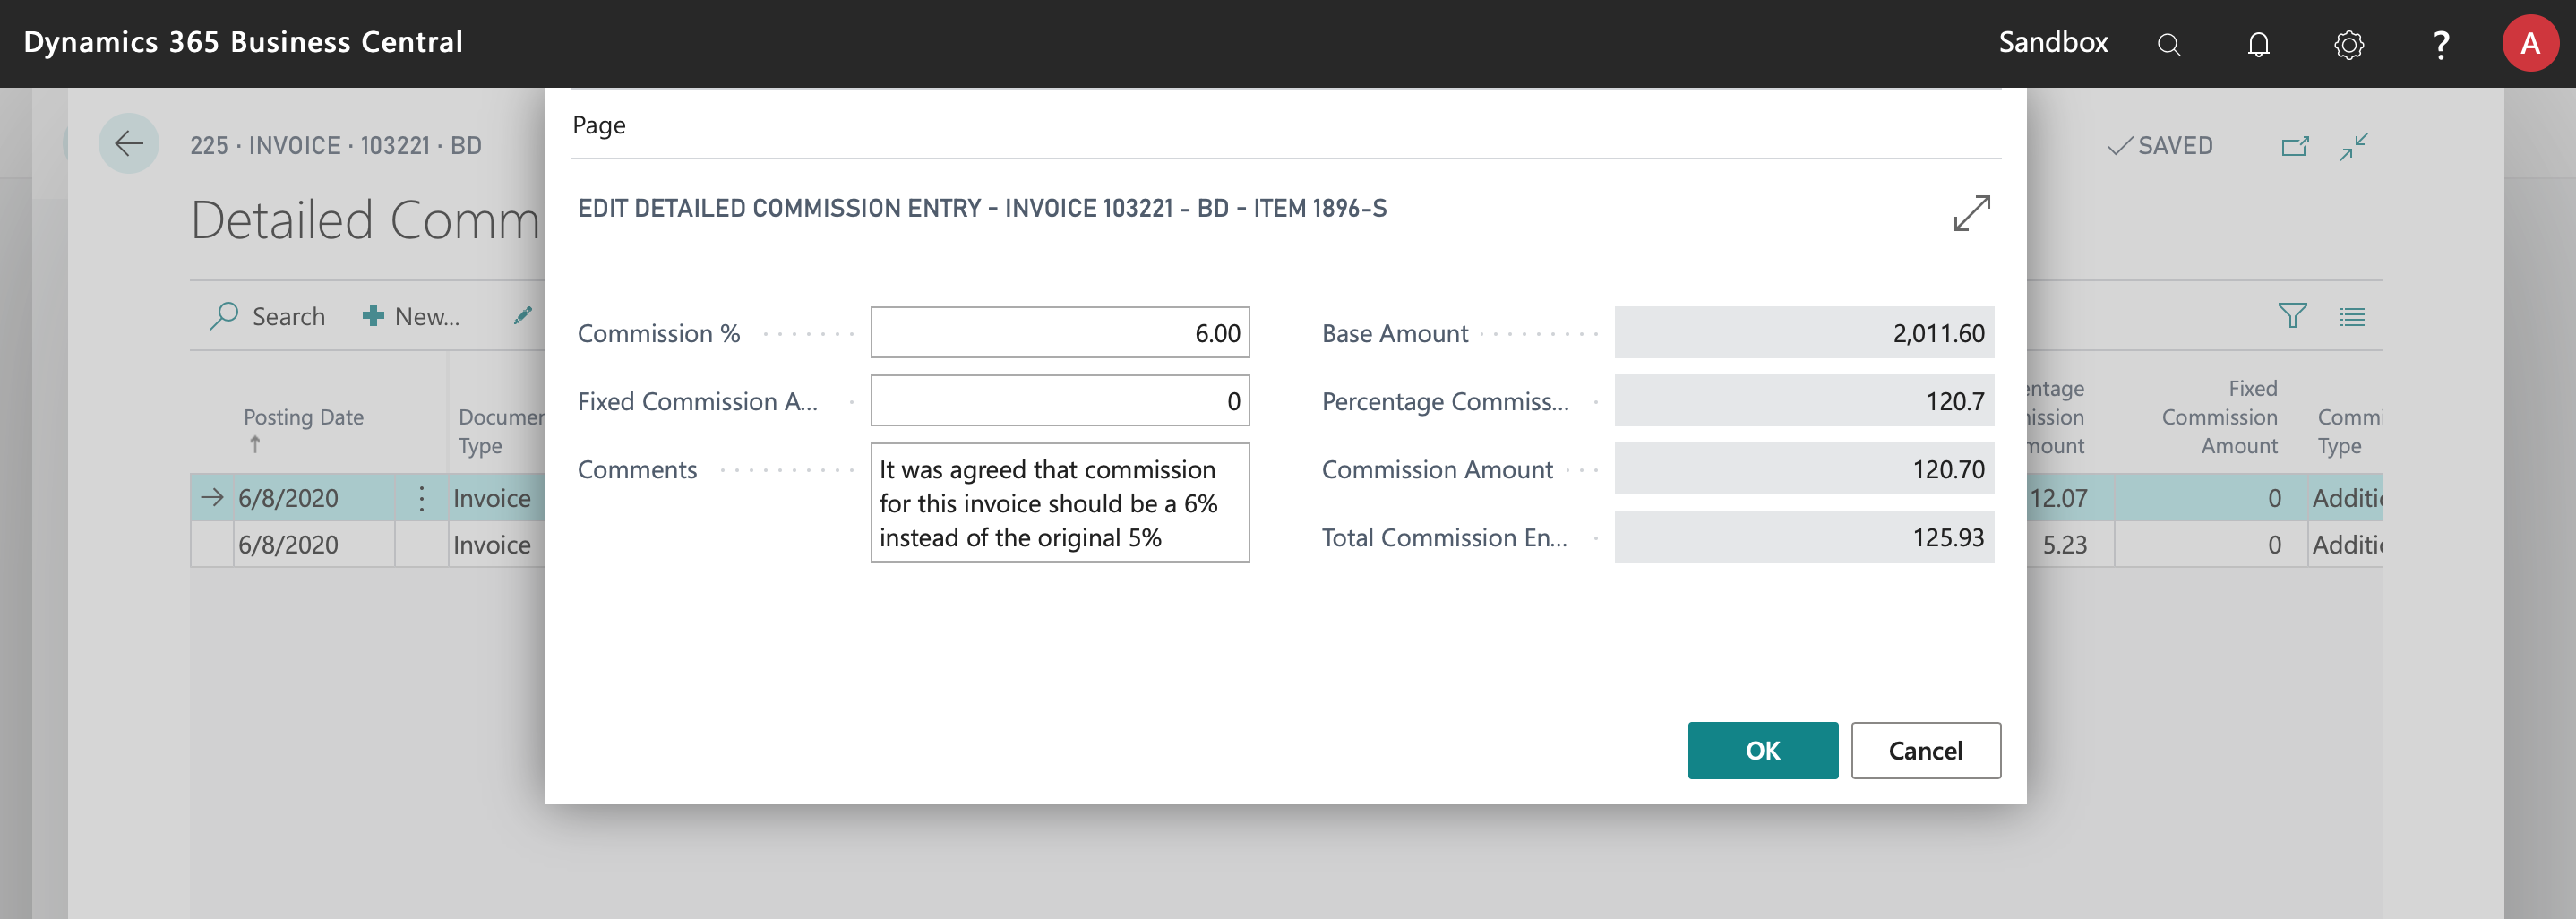Select the second 6/8/2020 row date
The image size is (2576, 919).
point(288,545)
